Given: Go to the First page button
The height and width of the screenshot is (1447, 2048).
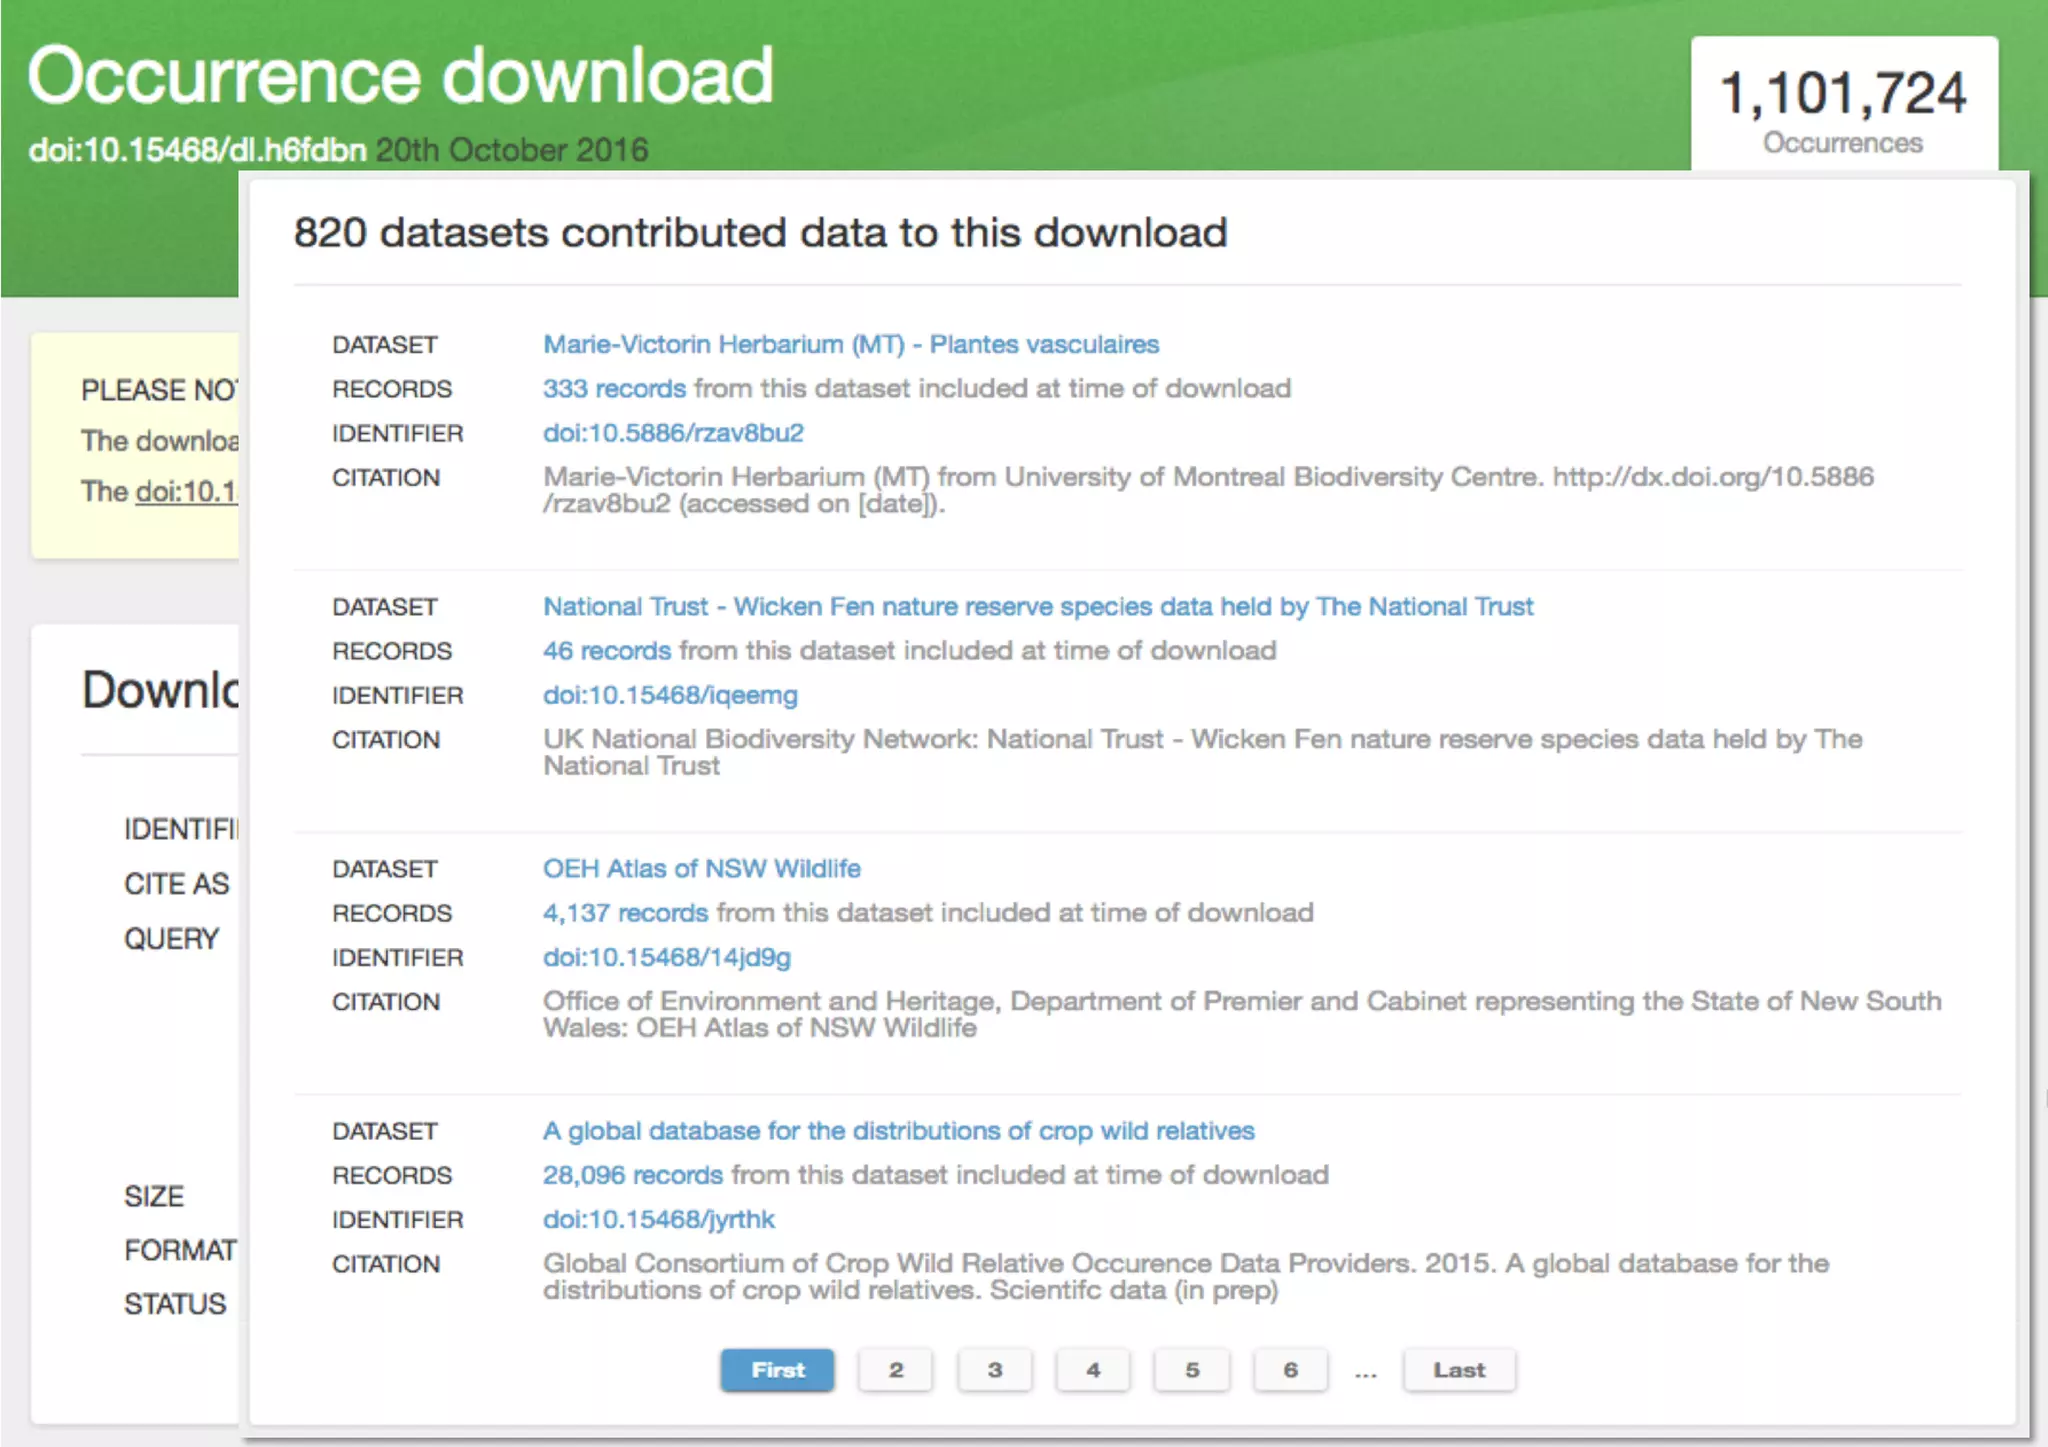Looking at the screenshot, I should (777, 1370).
